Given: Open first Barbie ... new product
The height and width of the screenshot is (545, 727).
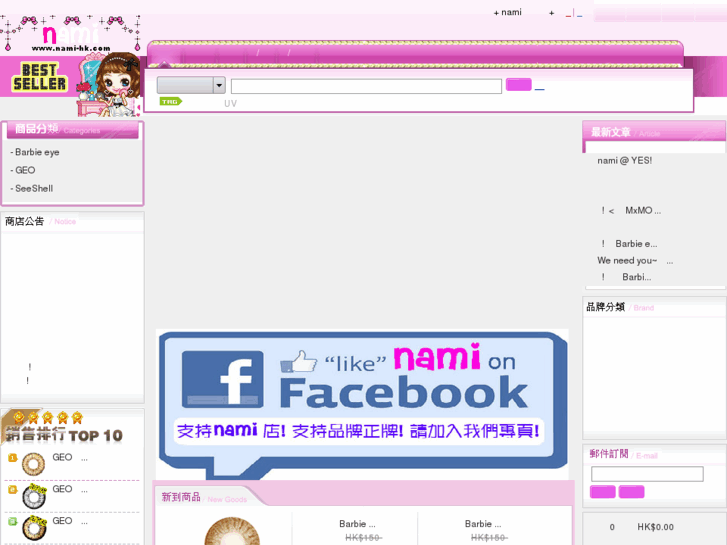Looking at the screenshot, I should [x=357, y=524].
